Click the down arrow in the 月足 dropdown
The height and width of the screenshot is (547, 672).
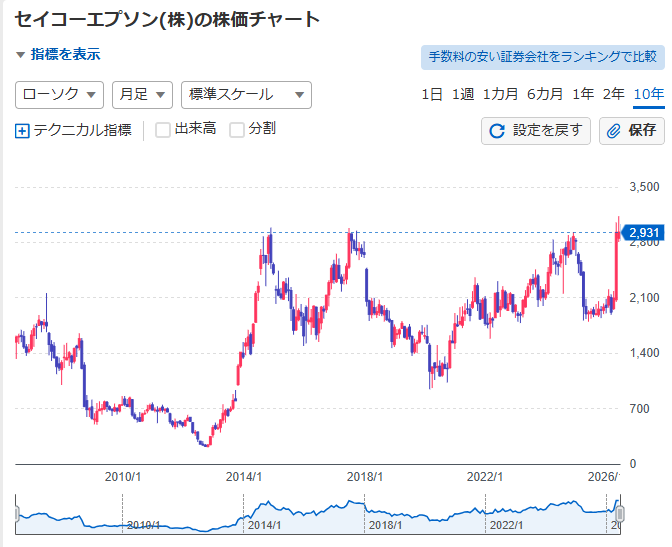click(x=160, y=95)
